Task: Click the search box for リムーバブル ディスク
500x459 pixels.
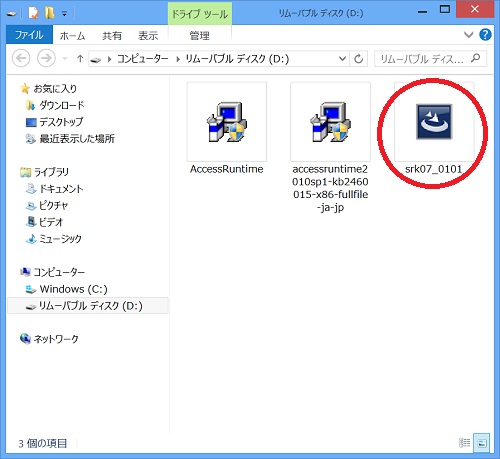Action: coord(430,59)
